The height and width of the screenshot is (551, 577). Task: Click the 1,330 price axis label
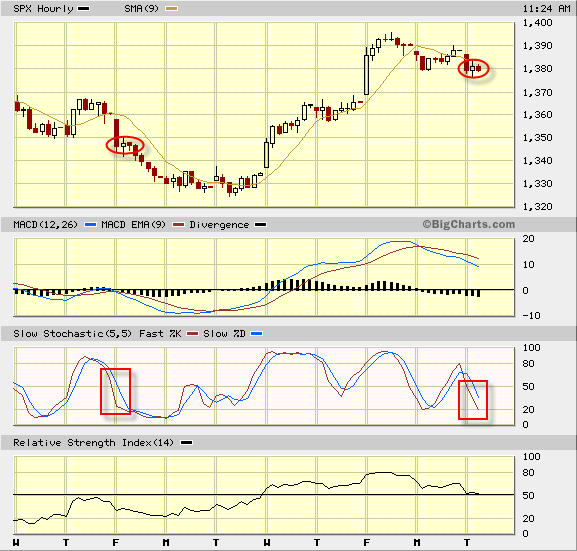click(538, 184)
